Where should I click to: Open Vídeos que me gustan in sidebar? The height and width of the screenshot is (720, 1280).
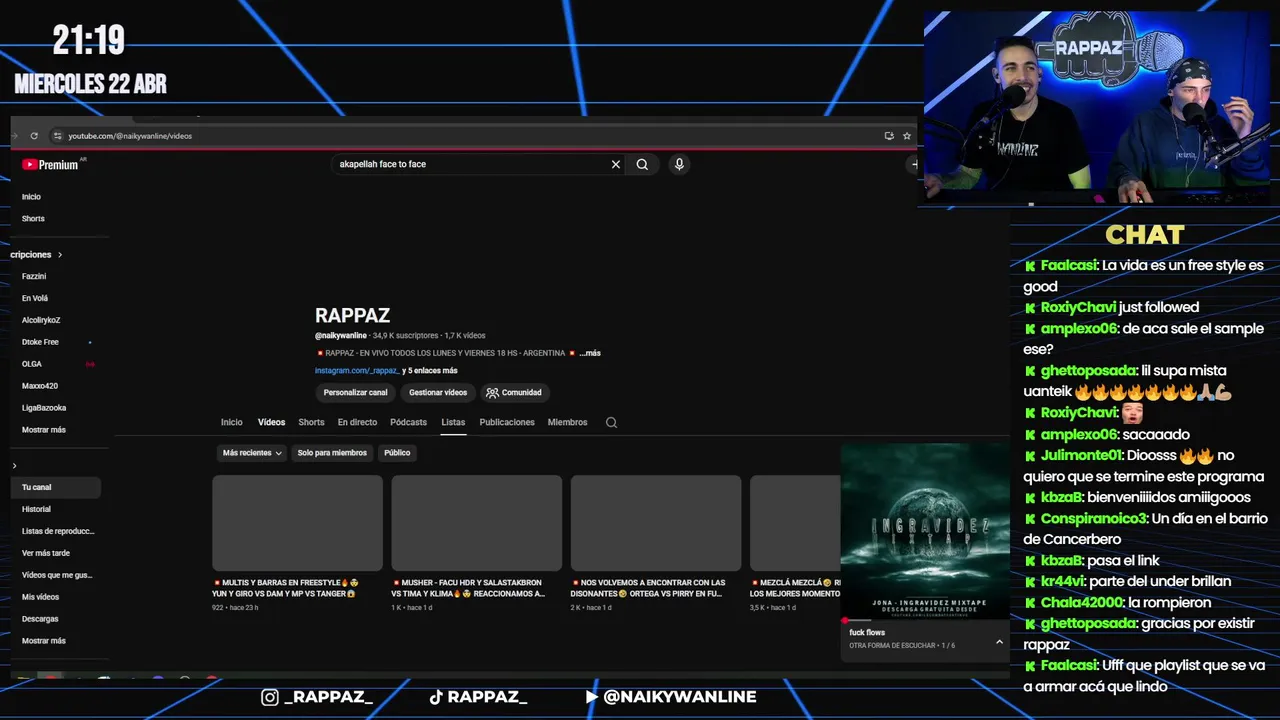[57, 576]
